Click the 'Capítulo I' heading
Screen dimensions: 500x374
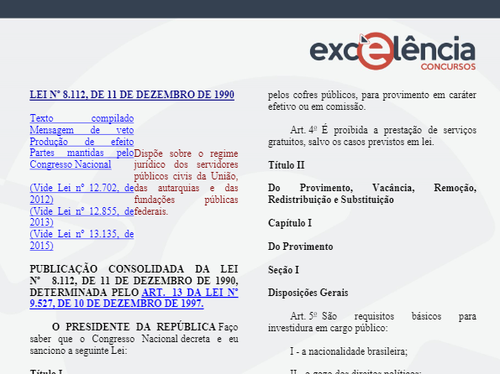[290, 223]
